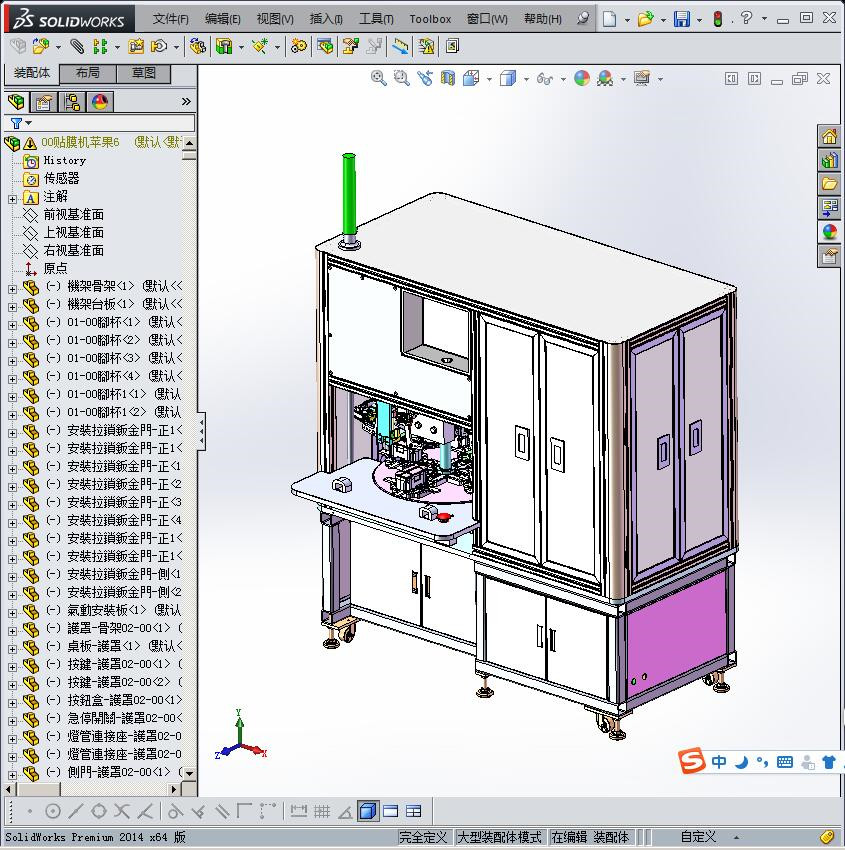
Task: Click the Open file icon
Action: pyautogui.click(x=644, y=20)
